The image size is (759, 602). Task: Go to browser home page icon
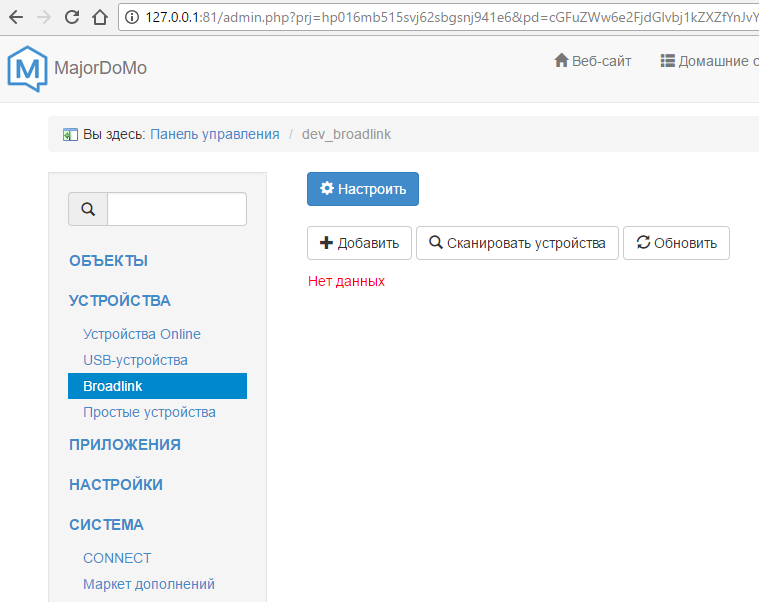100,17
